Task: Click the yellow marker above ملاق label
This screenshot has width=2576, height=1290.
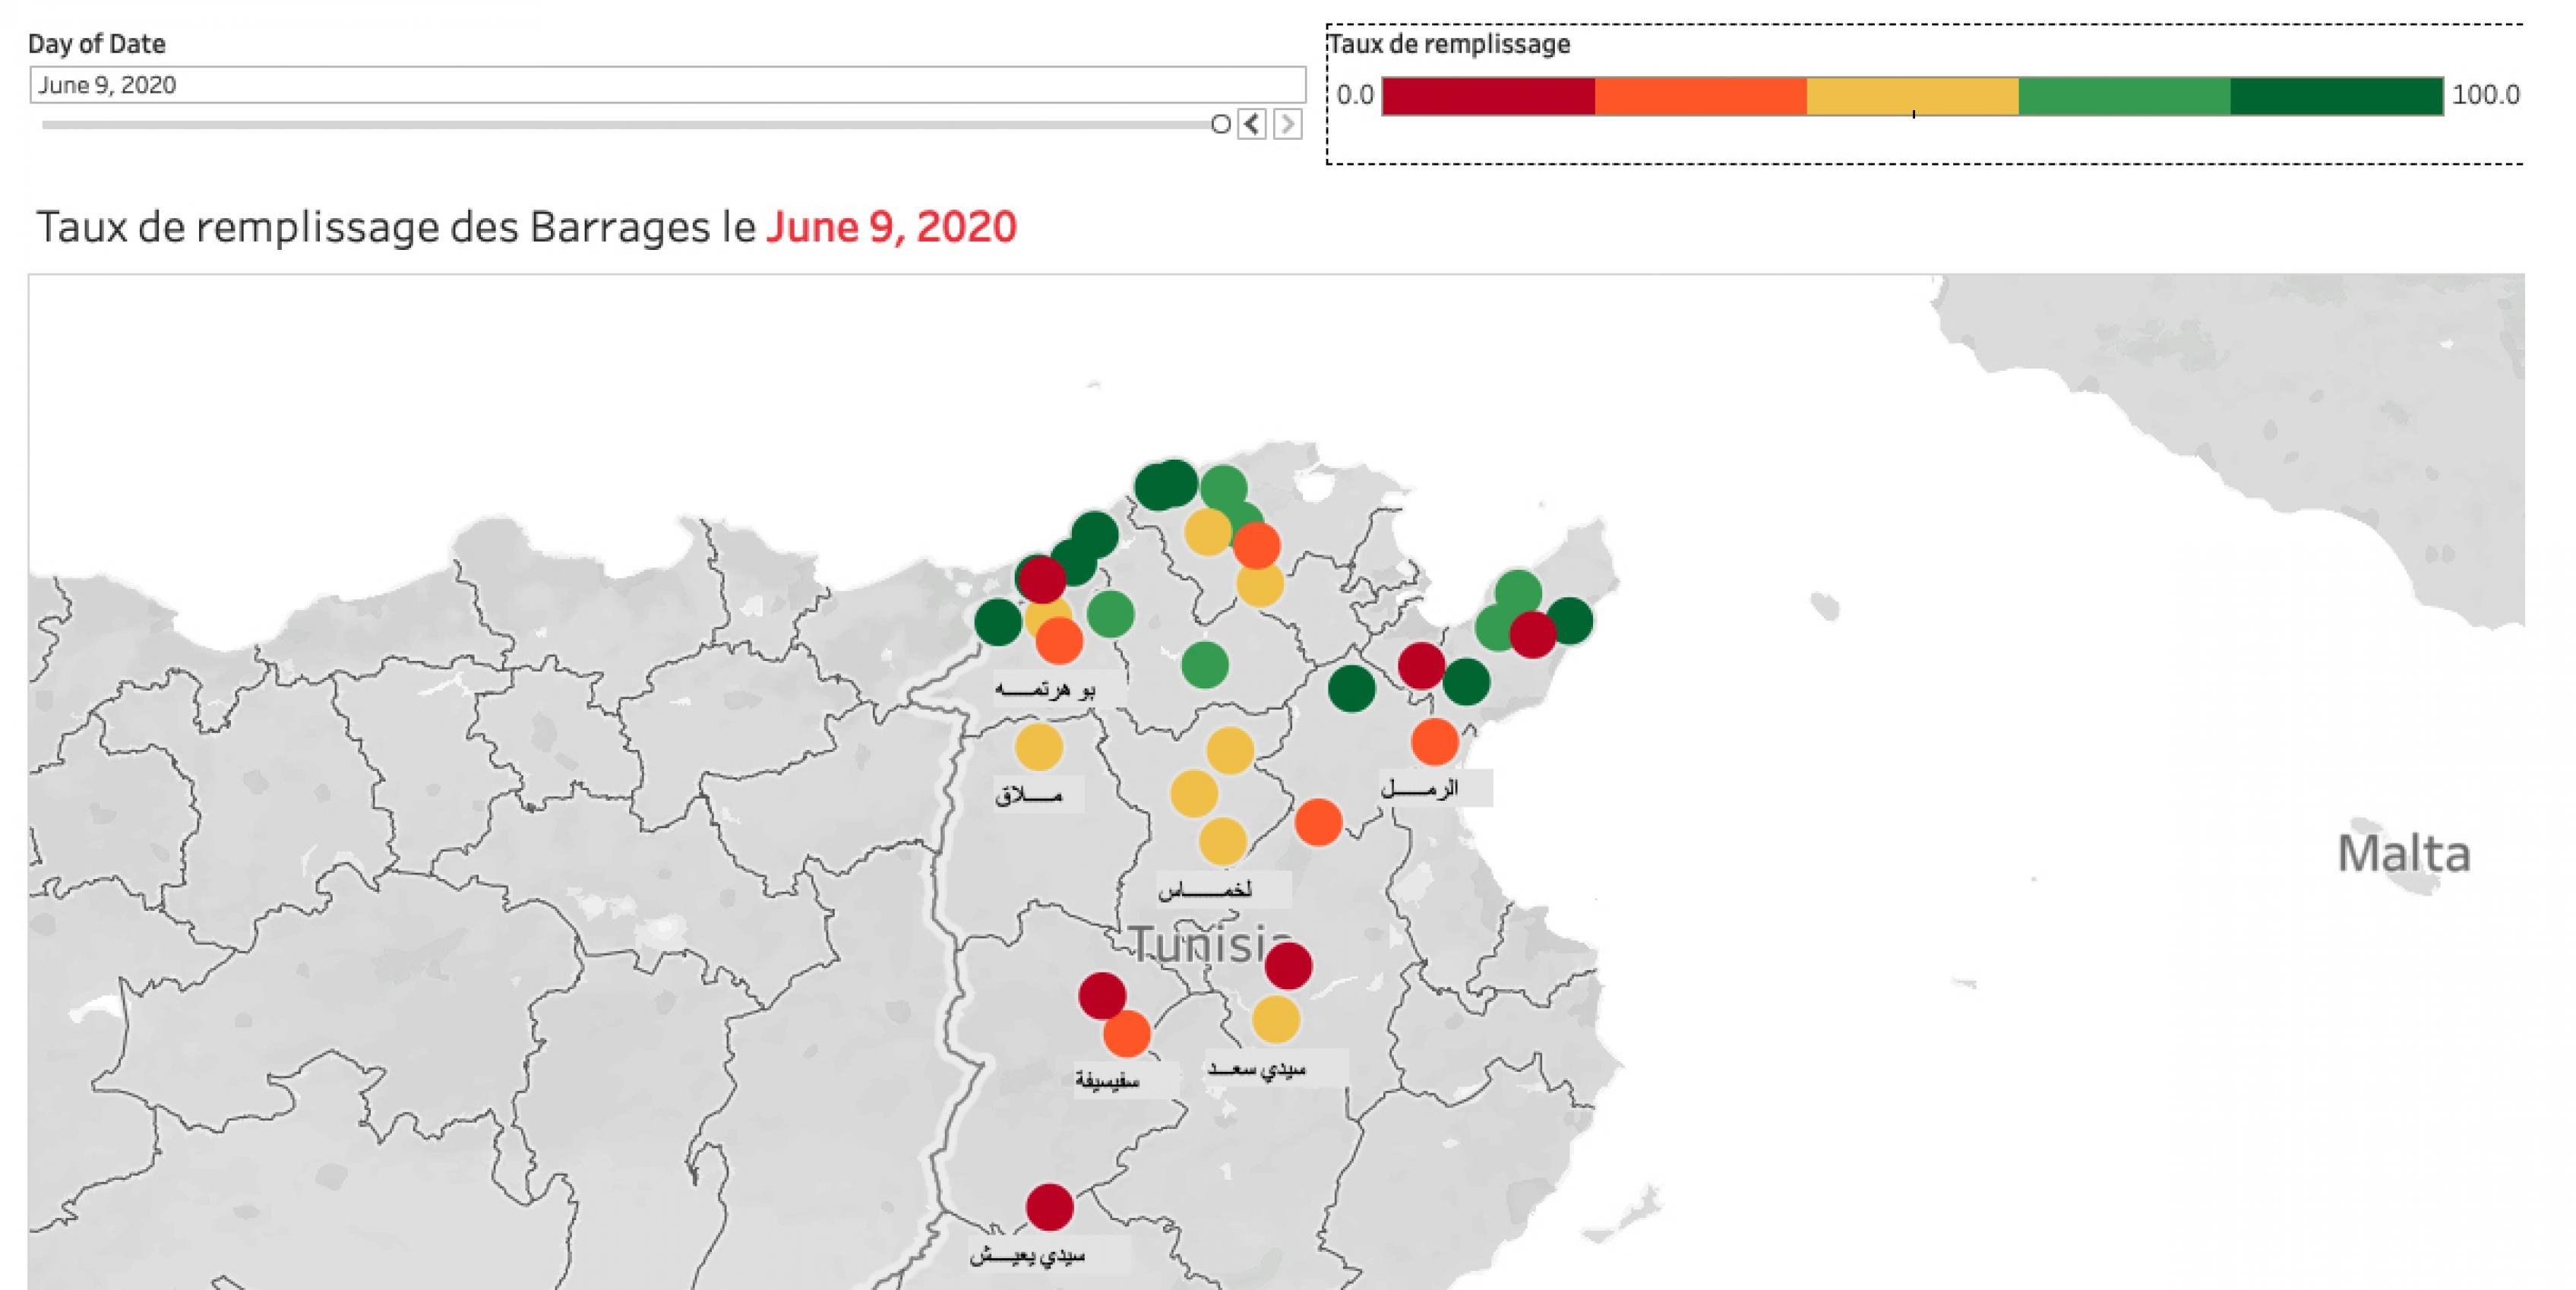Action: coord(1039,747)
